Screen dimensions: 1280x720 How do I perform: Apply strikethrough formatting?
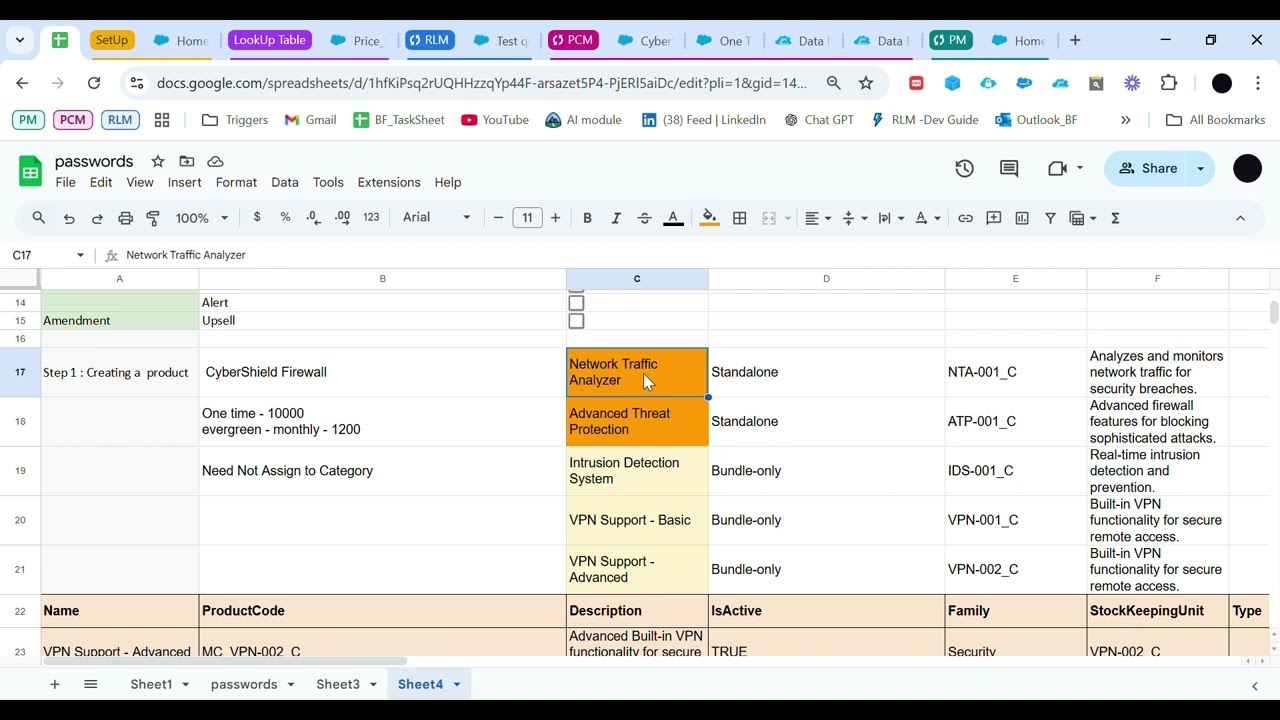(x=644, y=218)
